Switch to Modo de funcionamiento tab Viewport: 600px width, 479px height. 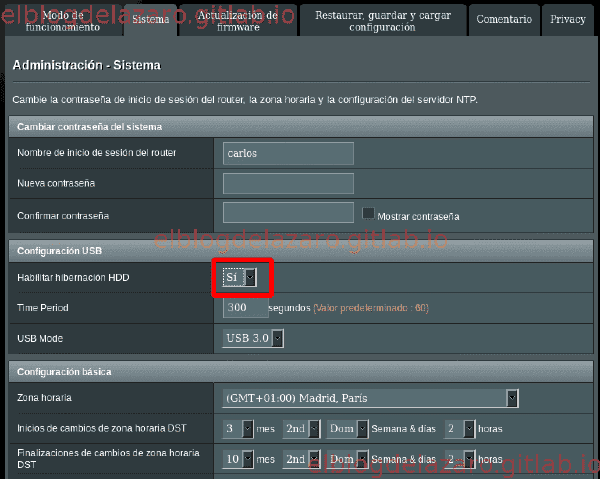pyautogui.click(x=63, y=21)
